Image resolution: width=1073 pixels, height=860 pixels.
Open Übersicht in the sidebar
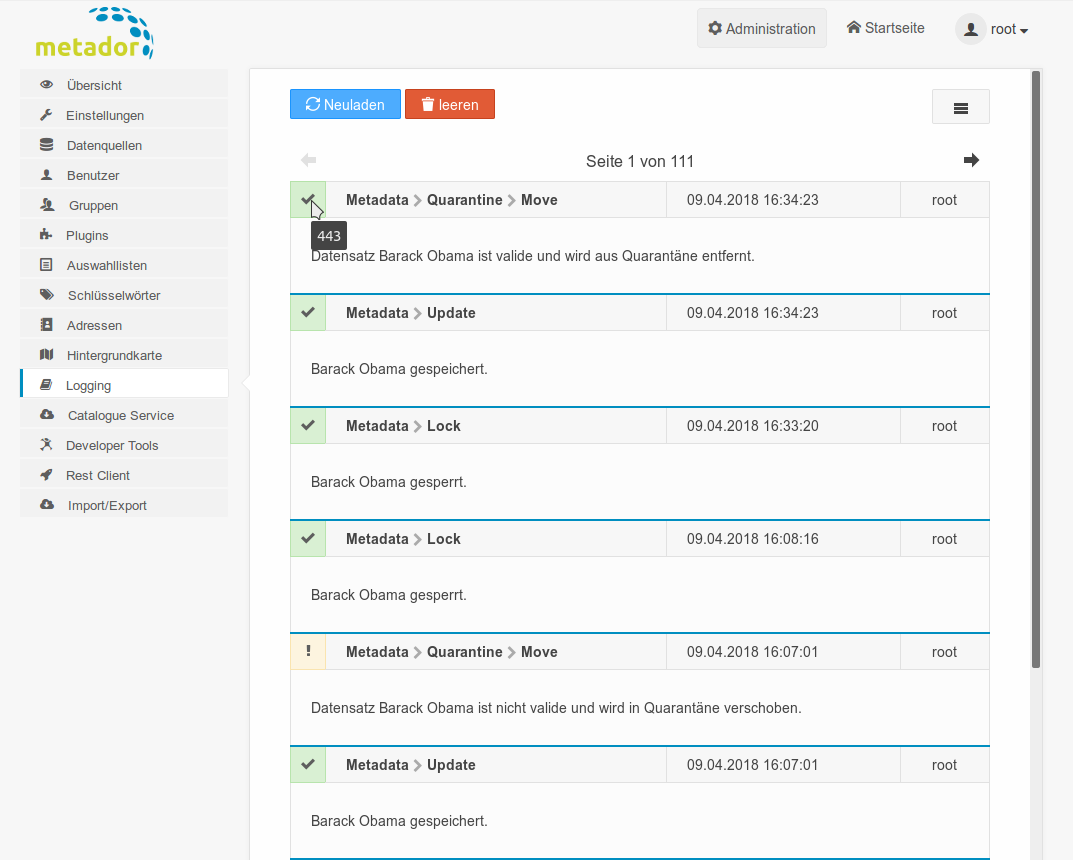(125, 85)
